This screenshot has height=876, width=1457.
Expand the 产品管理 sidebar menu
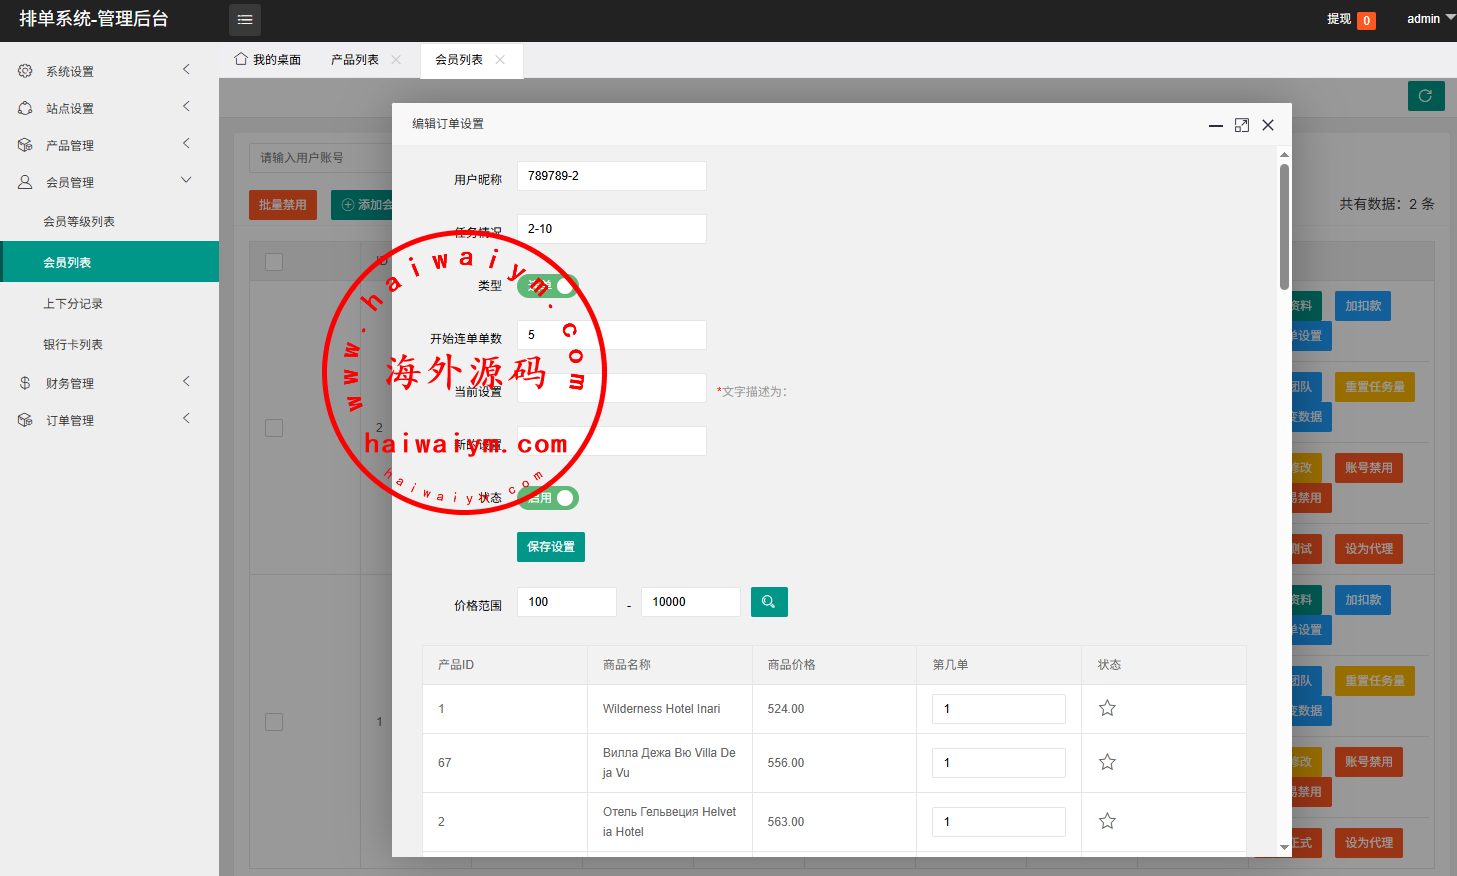[x=109, y=145]
